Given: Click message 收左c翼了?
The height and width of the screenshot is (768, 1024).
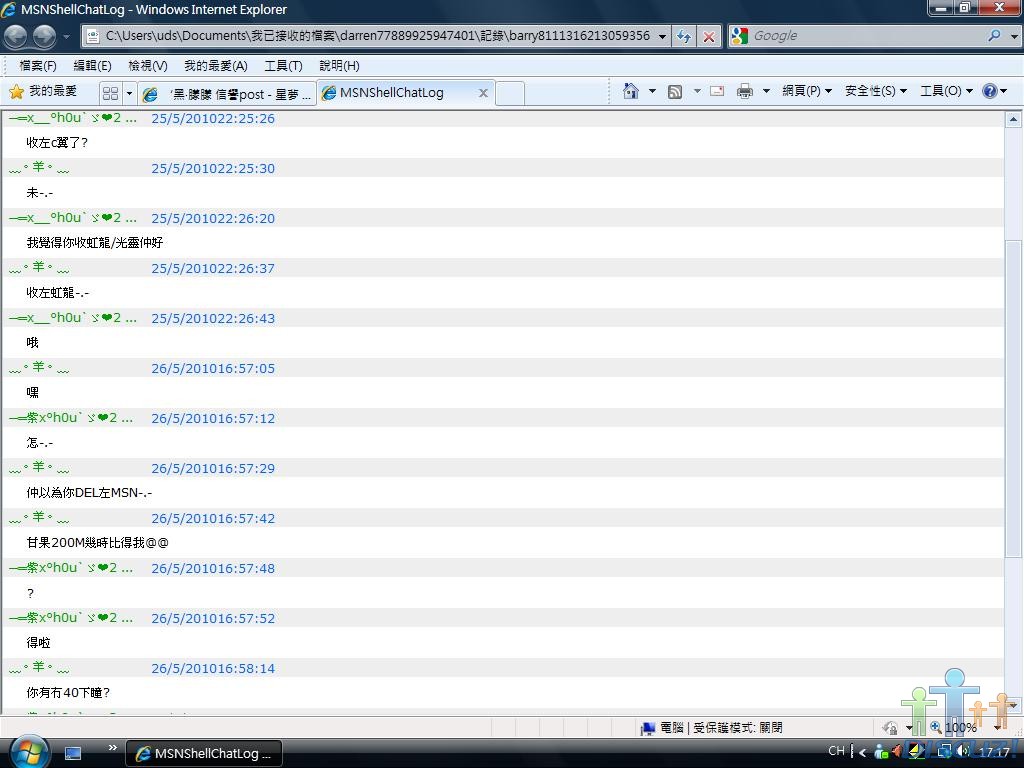Looking at the screenshot, I should tap(57, 142).
